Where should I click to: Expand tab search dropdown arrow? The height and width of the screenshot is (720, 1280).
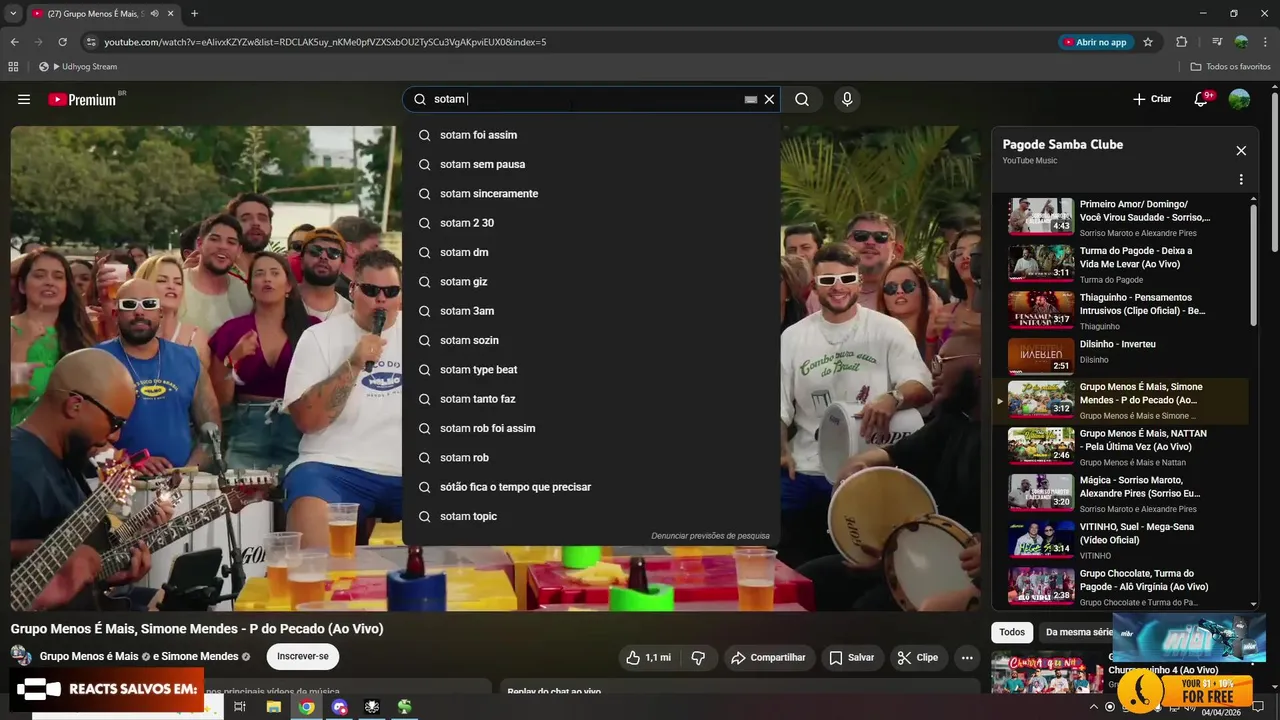click(13, 14)
